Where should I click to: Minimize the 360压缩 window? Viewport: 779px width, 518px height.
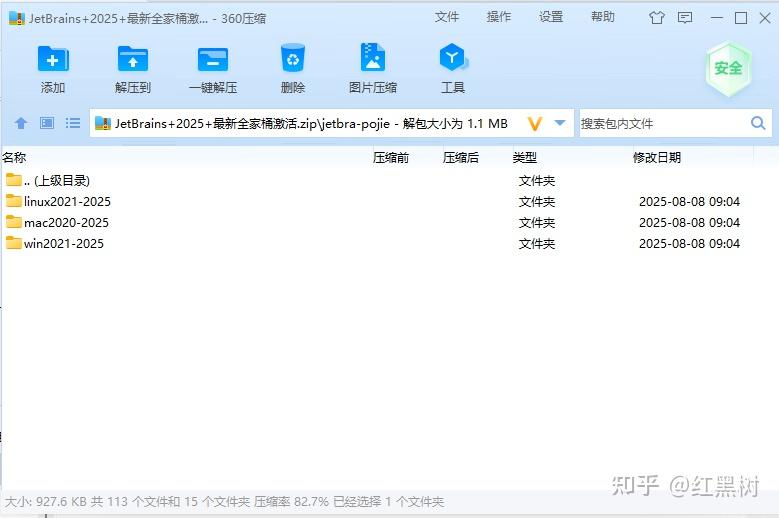point(716,18)
